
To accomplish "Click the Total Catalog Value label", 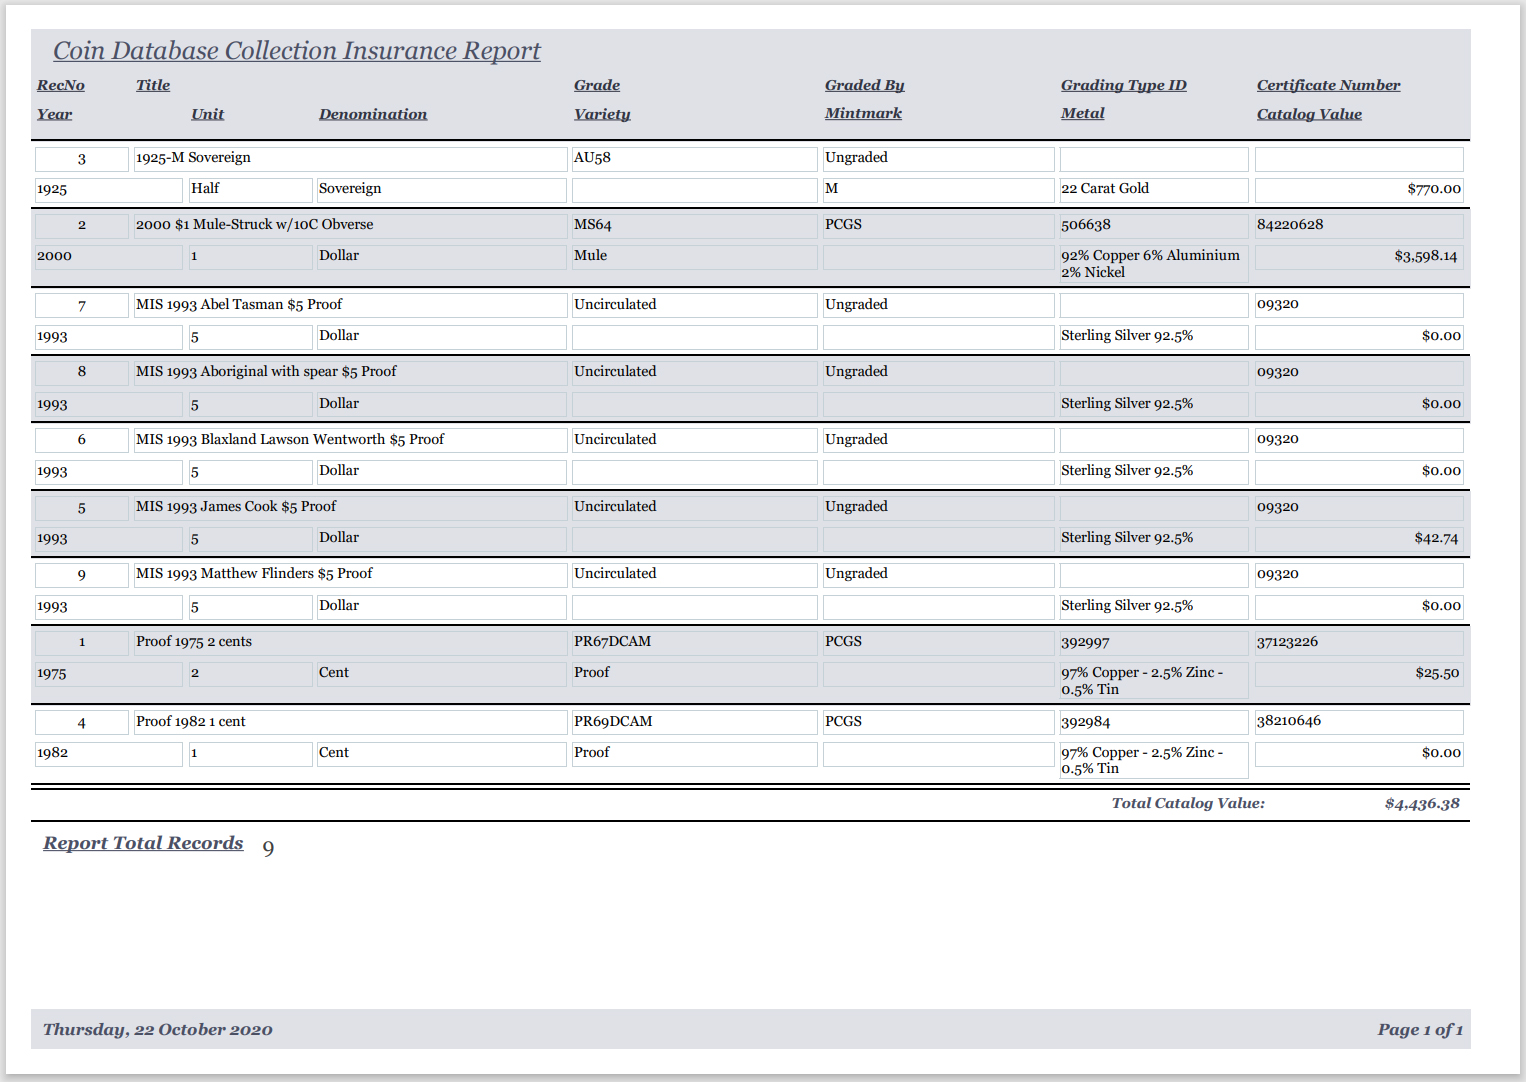I will pos(1188,804).
